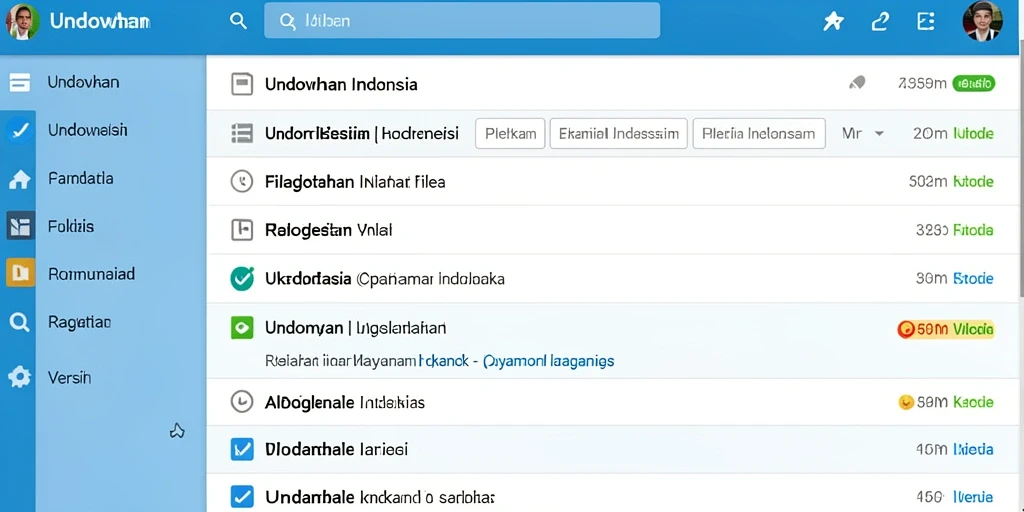Open the profile avatar menu at top right
Screen dimensions: 1024x512
pos(982,21)
